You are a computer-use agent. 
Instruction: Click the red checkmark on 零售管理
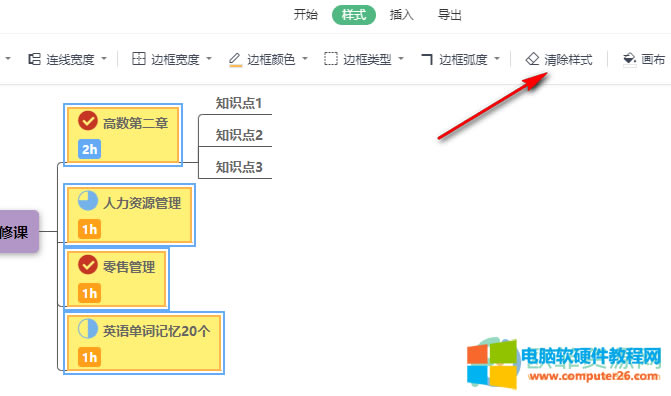(x=88, y=265)
